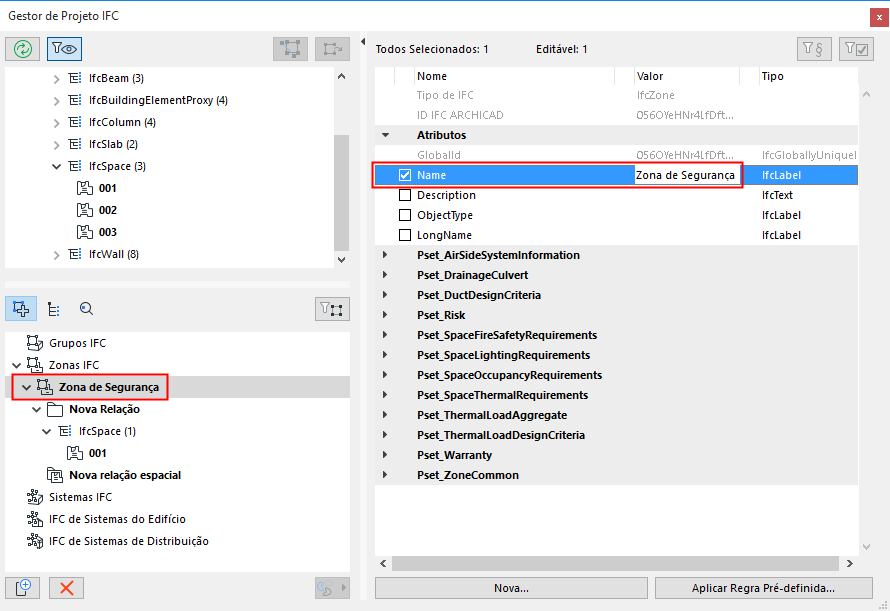The height and width of the screenshot is (611, 890).
Task: Click the new item icon at bottom left
Action: [x=21, y=588]
